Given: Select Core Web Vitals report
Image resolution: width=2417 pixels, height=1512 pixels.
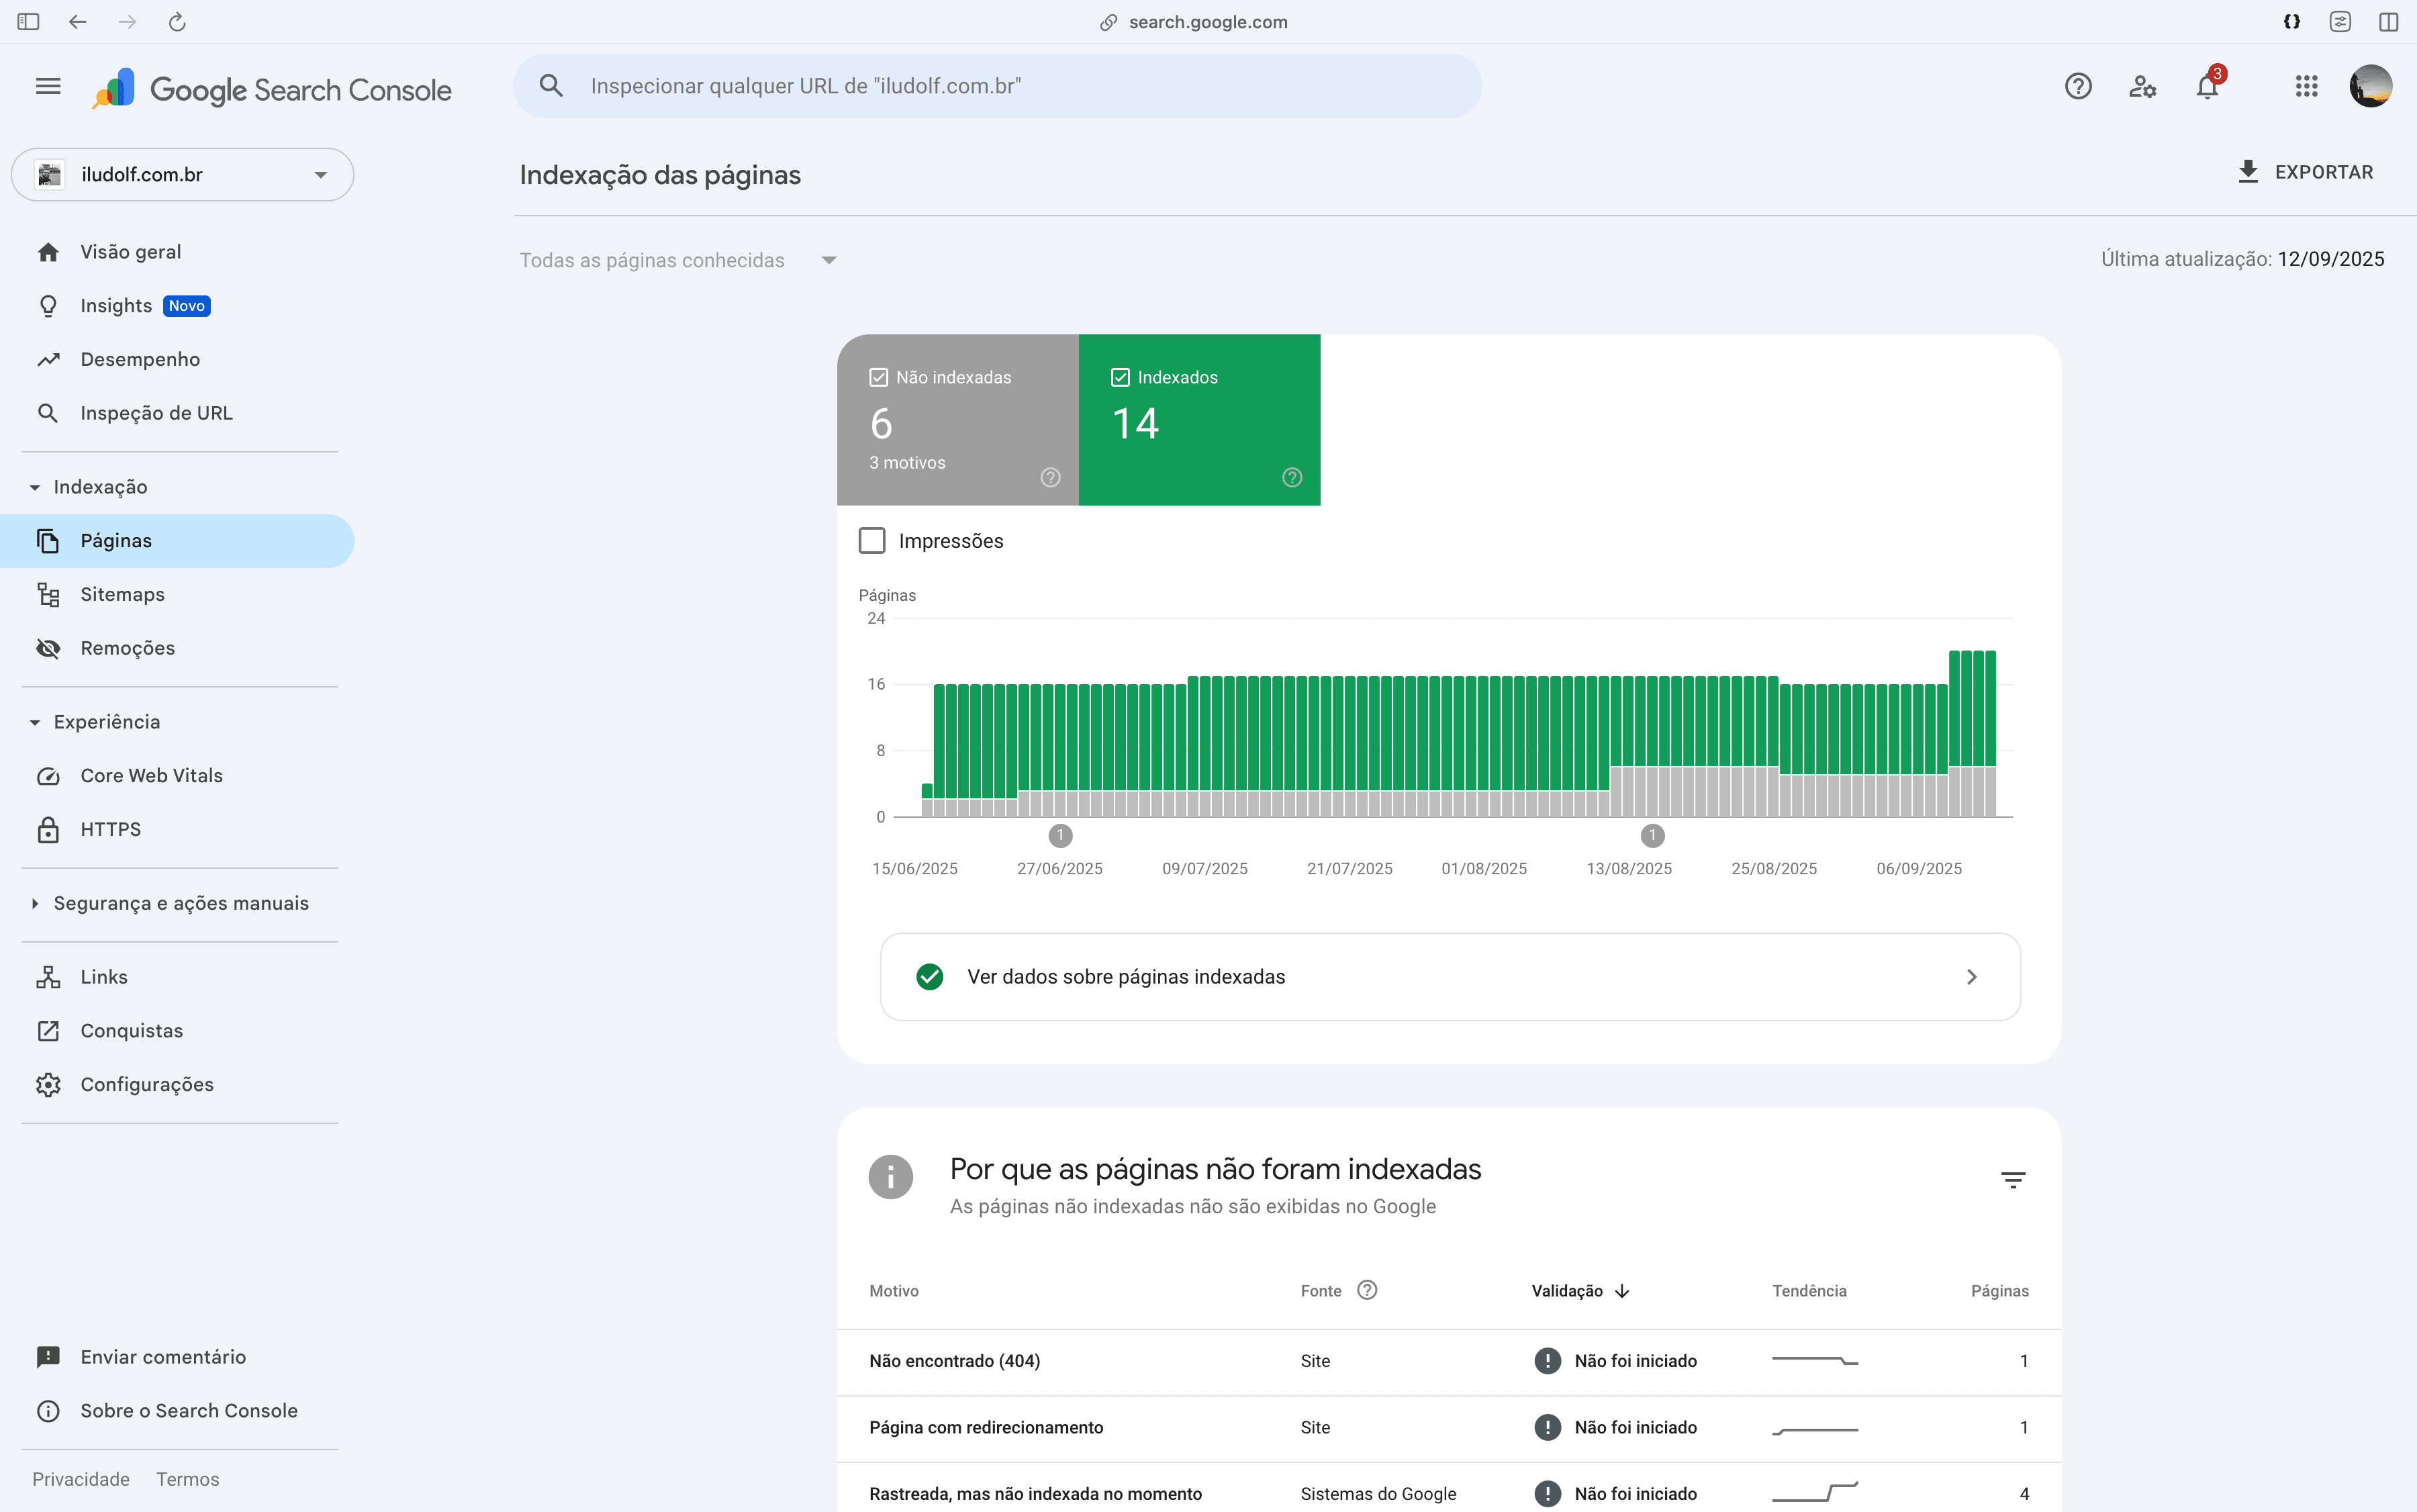Looking at the screenshot, I should (151, 775).
